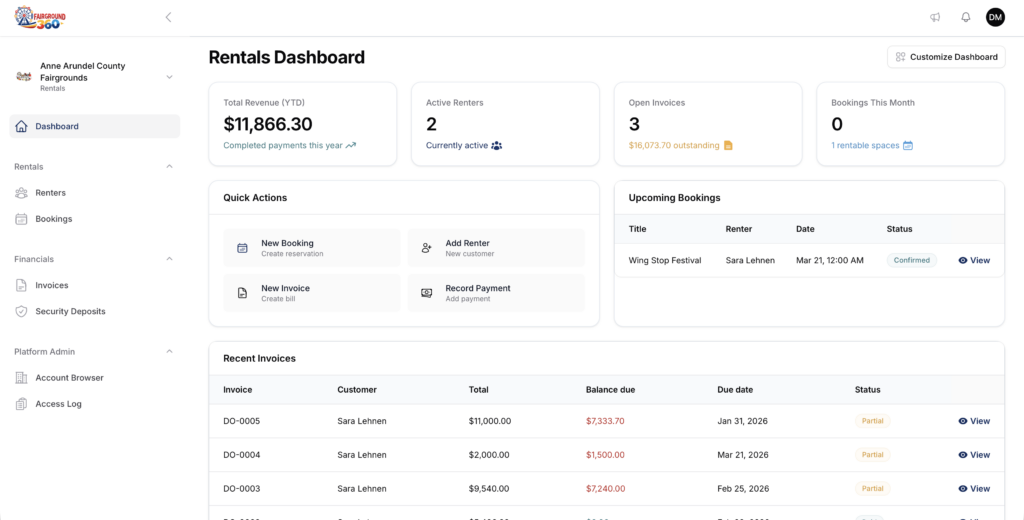Open Security Deposits in the sidebar
The image size is (1024, 520).
pos(70,311)
